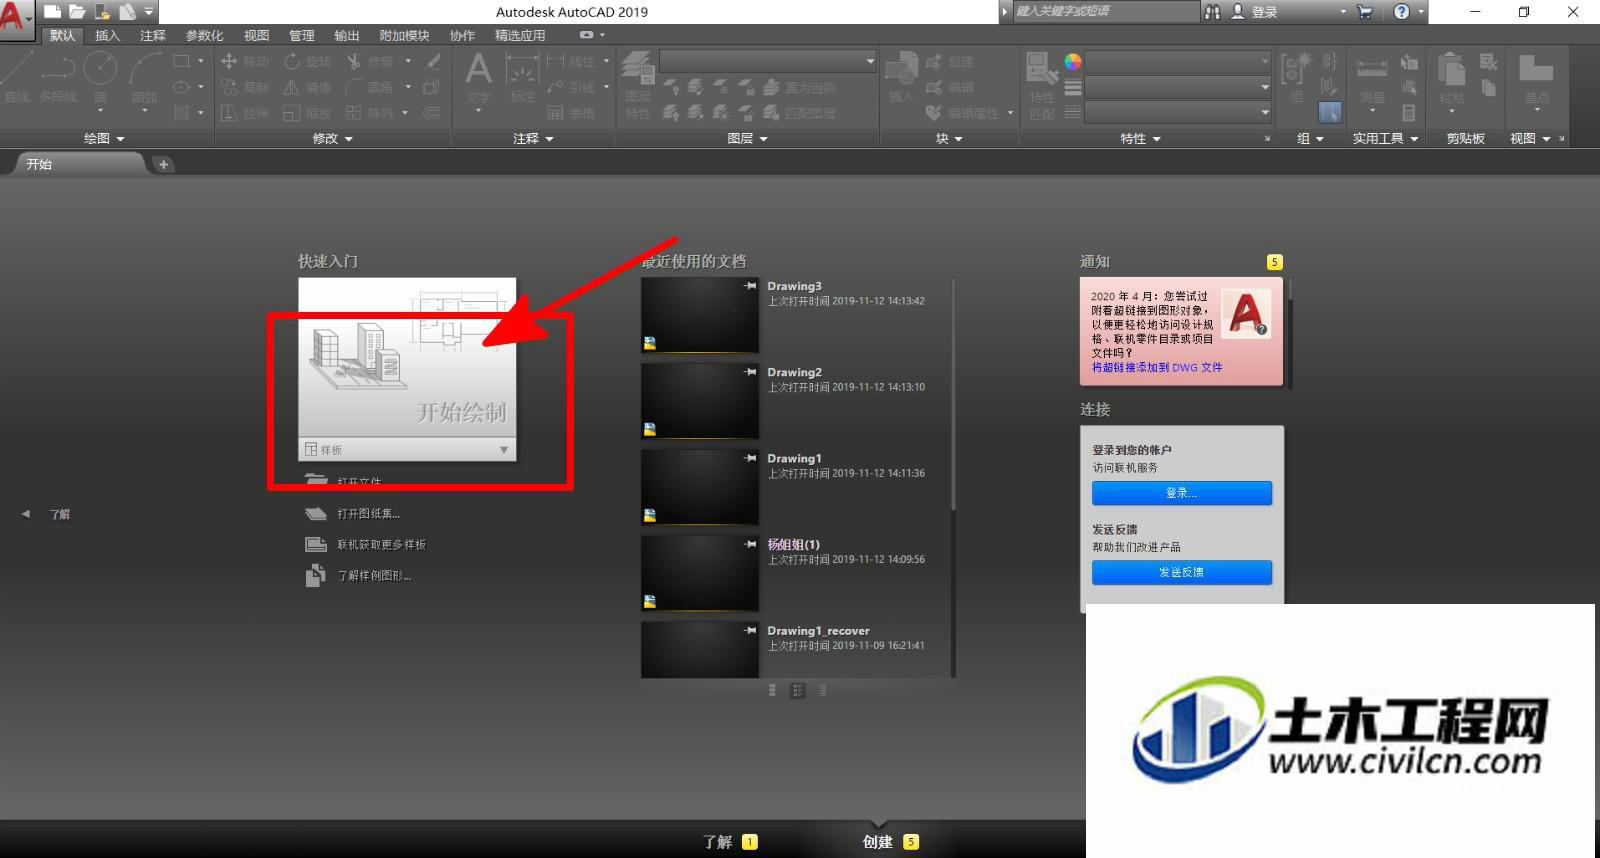Click the blue 发送反馈 button
Viewport: 1600px width, 858px height.
pyautogui.click(x=1182, y=572)
